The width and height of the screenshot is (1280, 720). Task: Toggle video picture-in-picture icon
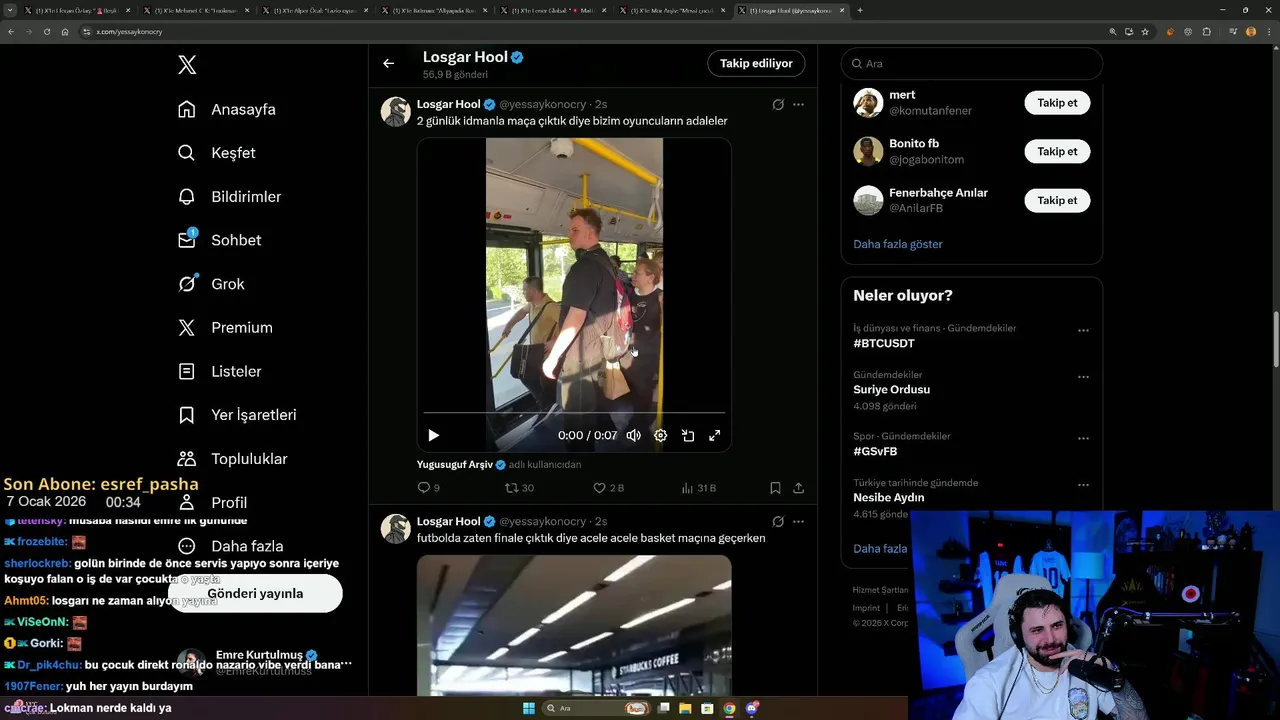688,435
